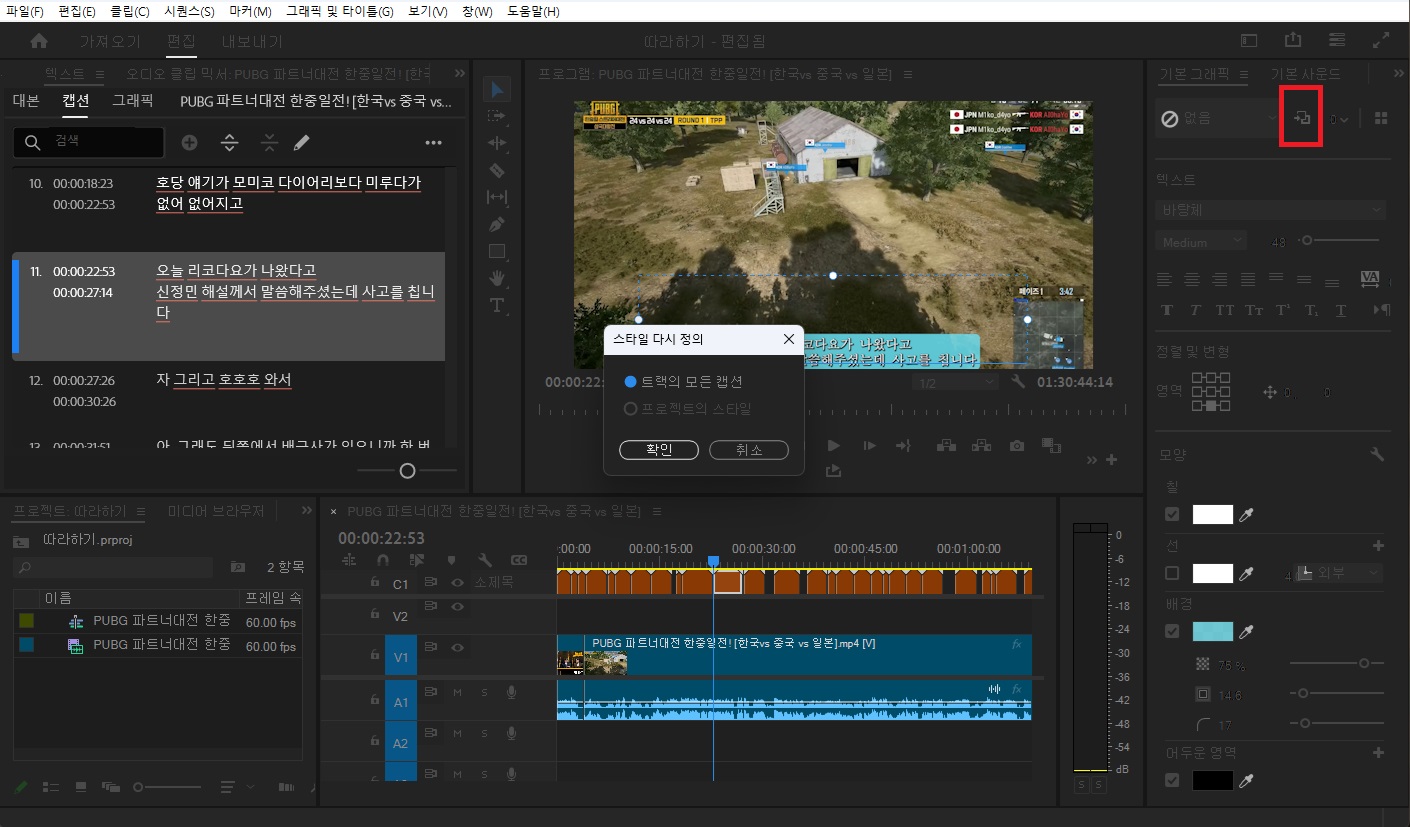
Task: Click the split caption segment icon
Action: pyautogui.click(x=229, y=143)
